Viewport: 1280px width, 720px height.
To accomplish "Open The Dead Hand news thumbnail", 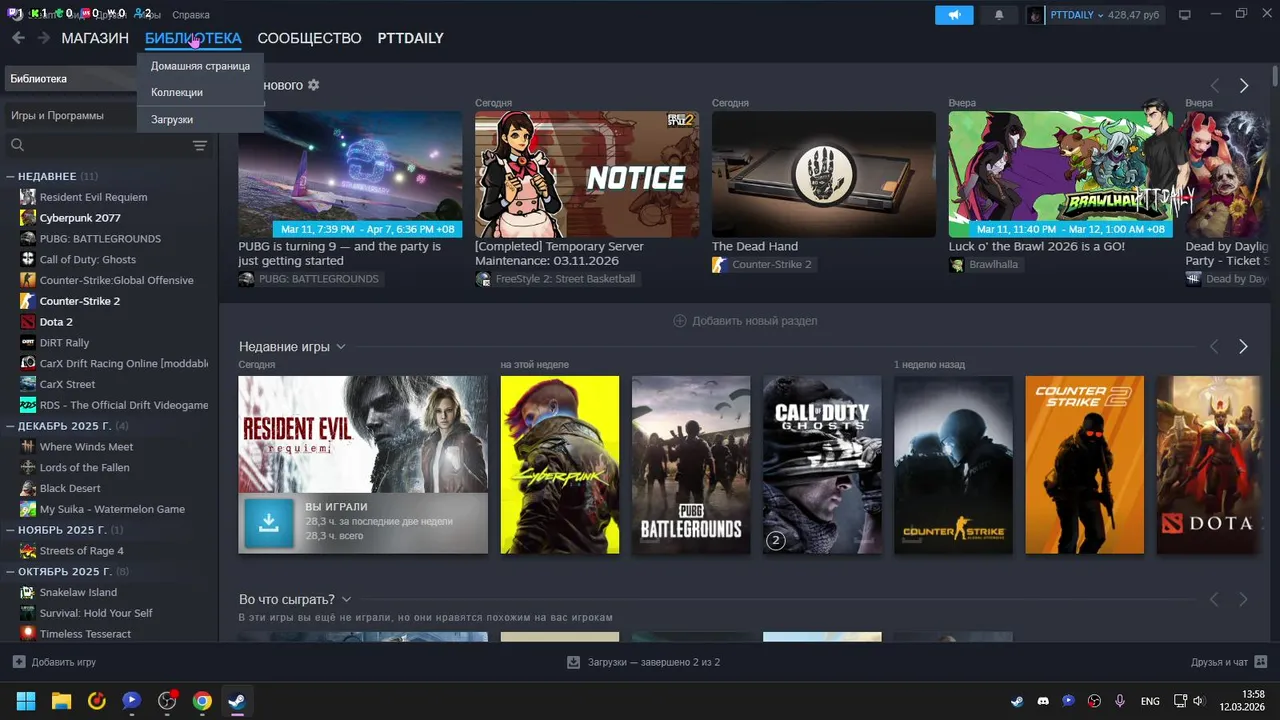I will [x=824, y=174].
